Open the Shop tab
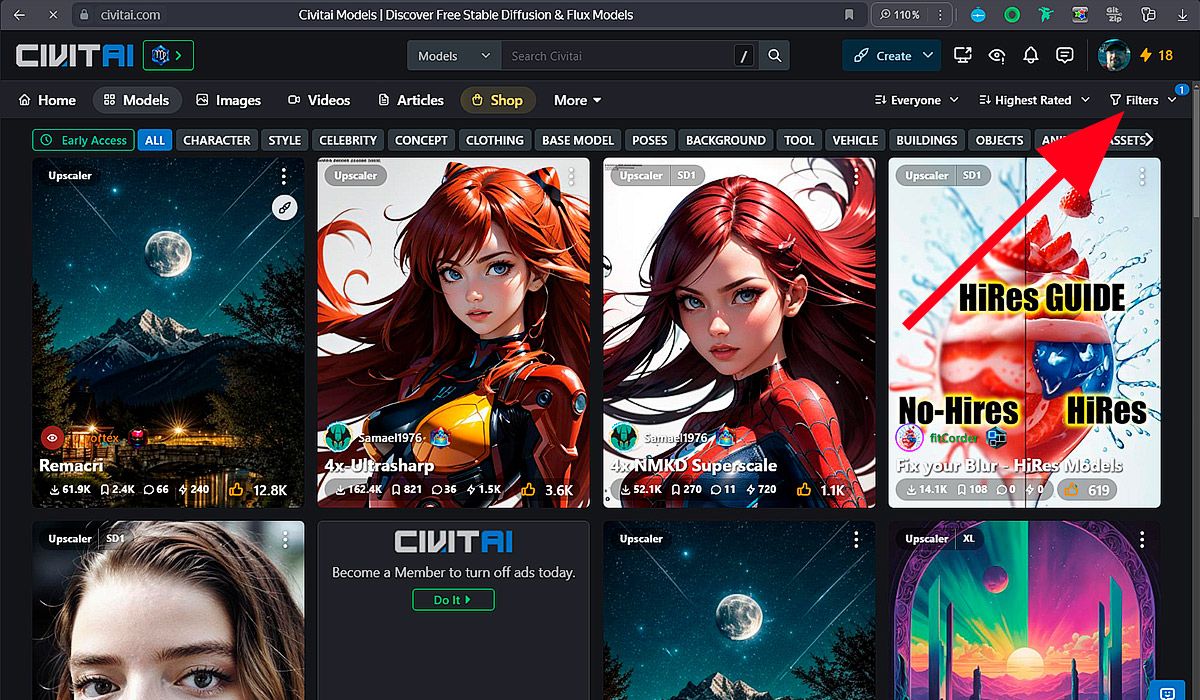Viewport: 1200px width, 700px height. [497, 100]
